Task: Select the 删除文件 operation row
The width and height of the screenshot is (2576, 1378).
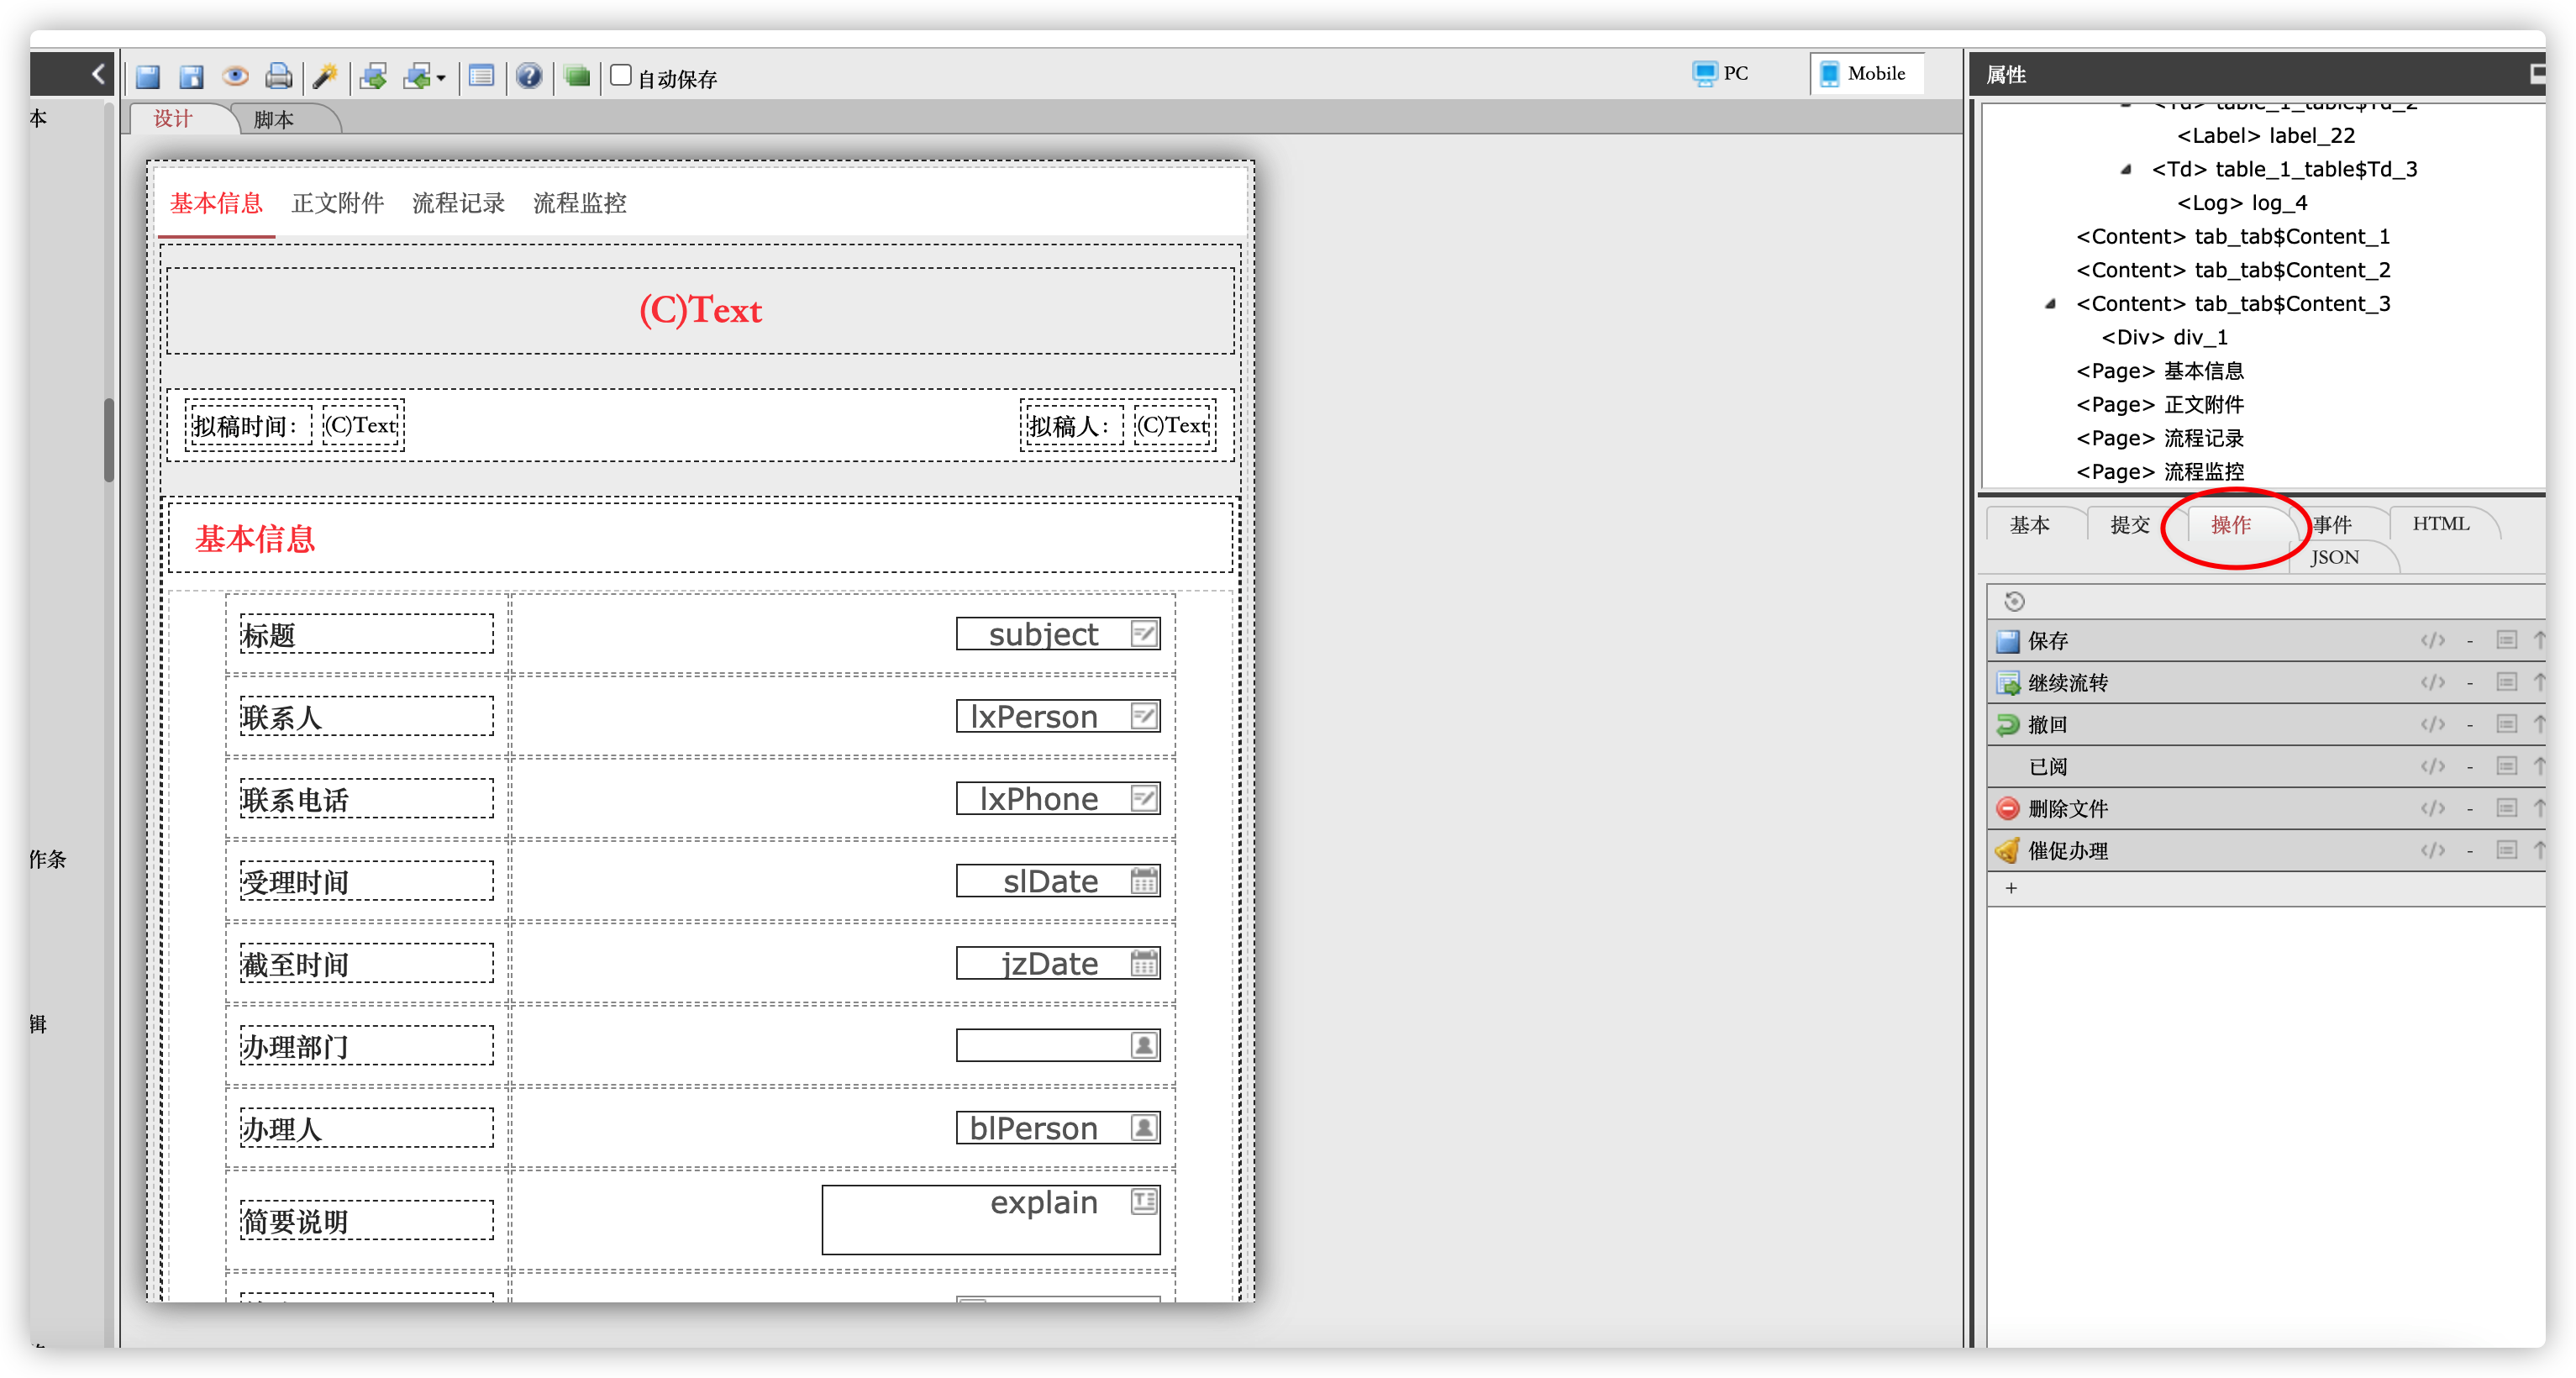Action: click(2266, 809)
